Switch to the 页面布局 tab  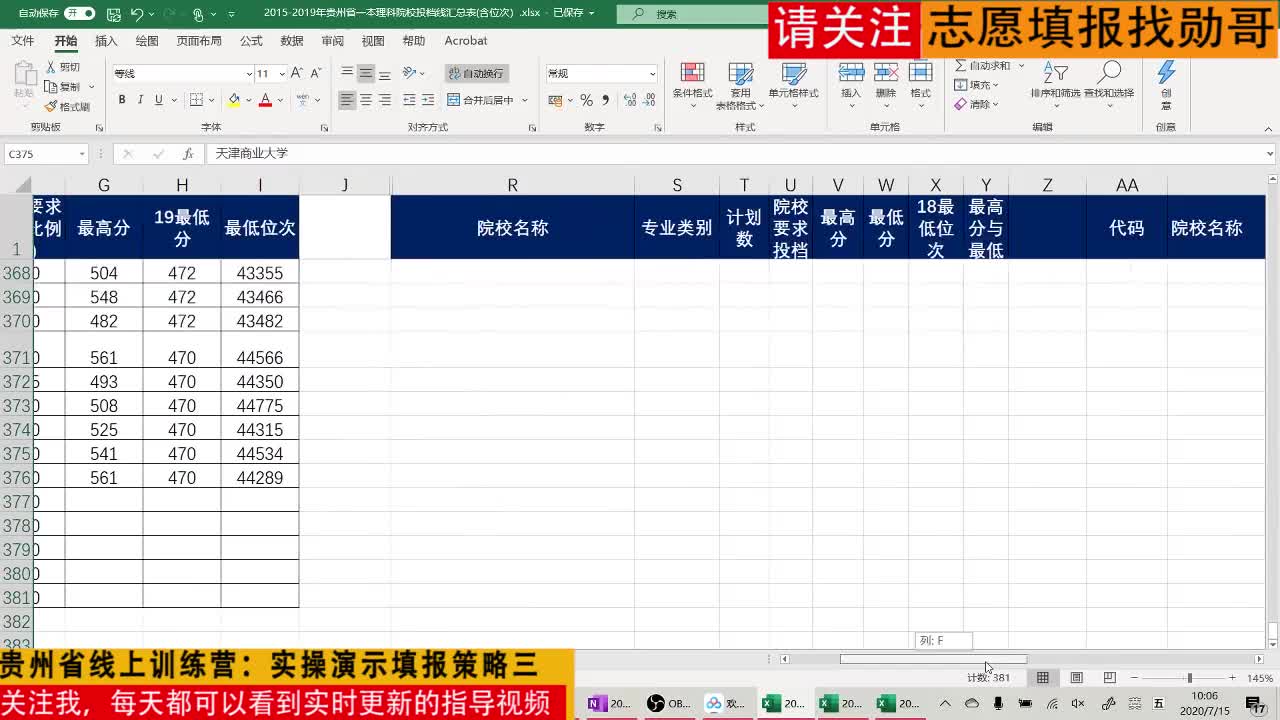199,41
